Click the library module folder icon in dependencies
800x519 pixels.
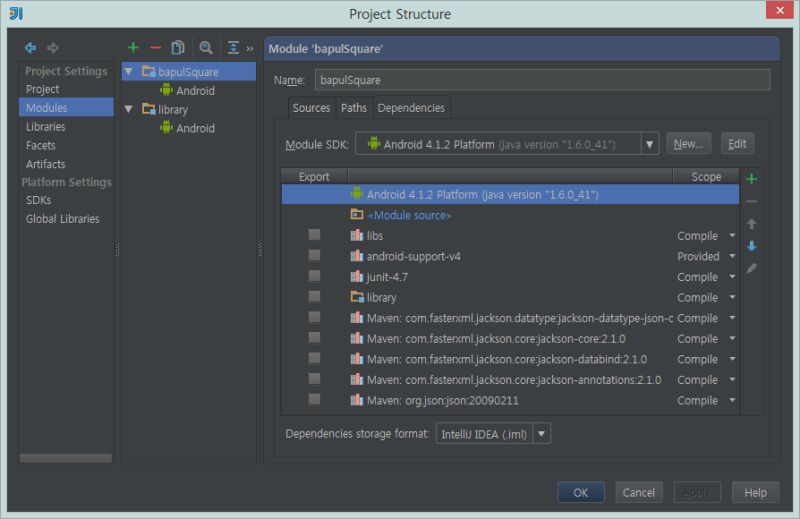click(357, 296)
